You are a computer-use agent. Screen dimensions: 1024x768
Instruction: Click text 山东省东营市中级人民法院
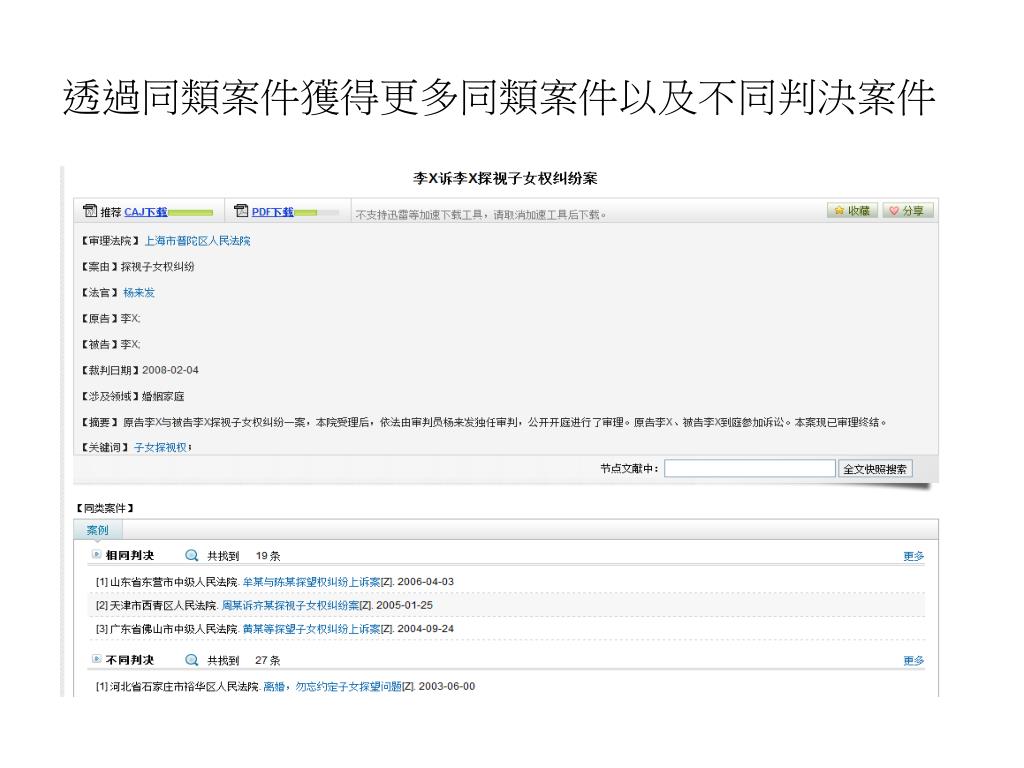coord(173,582)
